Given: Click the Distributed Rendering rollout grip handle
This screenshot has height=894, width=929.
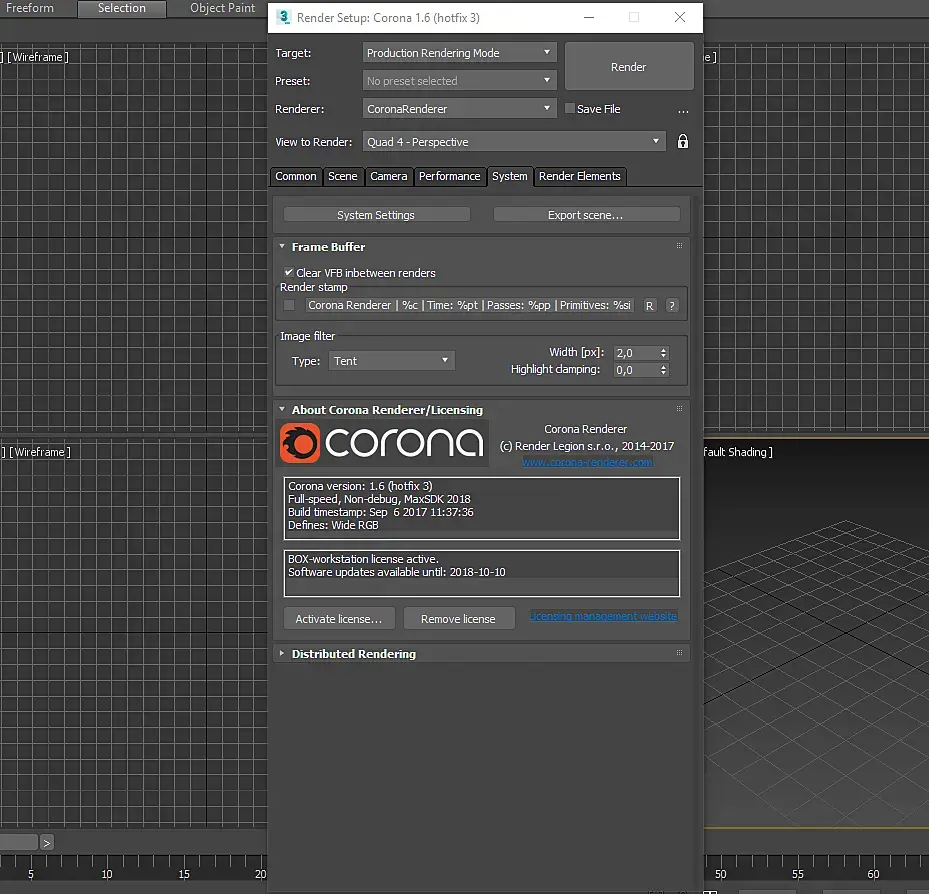Looking at the screenshot, I should pos(679,653).
